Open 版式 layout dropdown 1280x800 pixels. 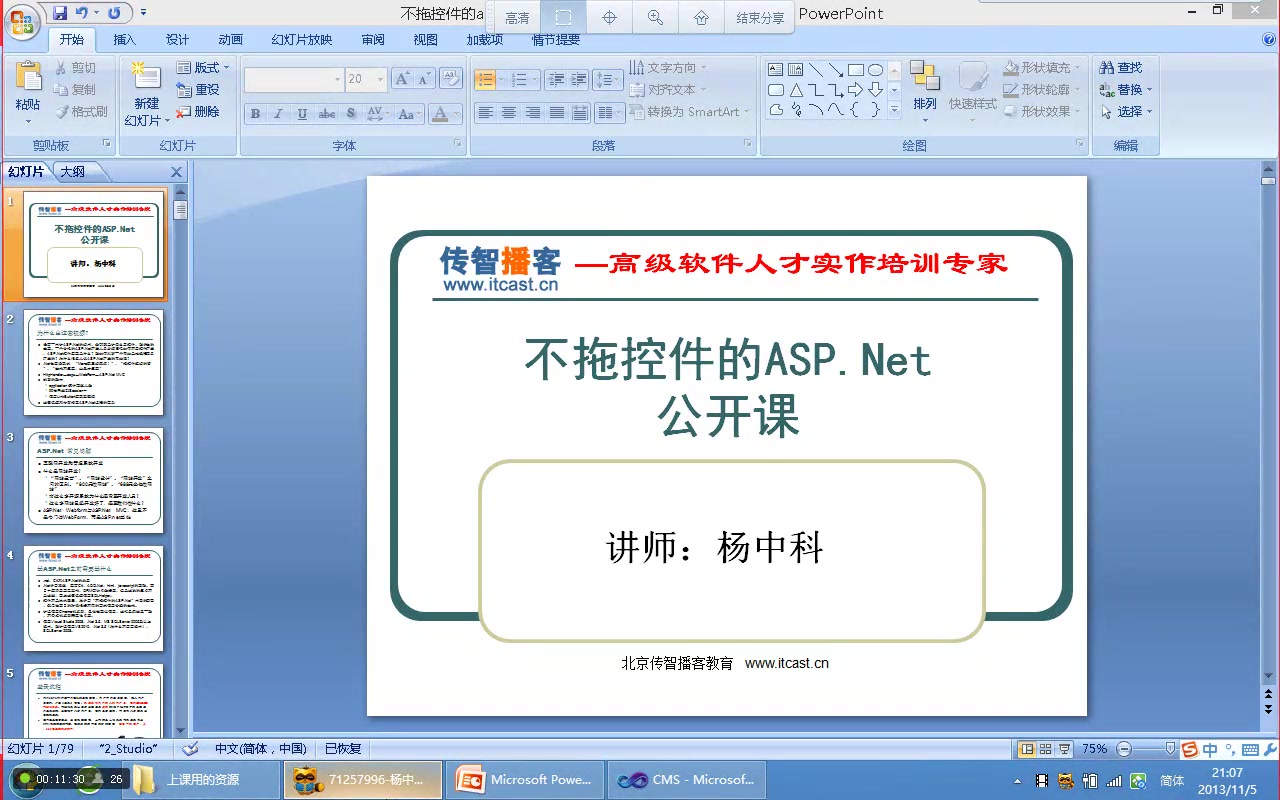203,68
